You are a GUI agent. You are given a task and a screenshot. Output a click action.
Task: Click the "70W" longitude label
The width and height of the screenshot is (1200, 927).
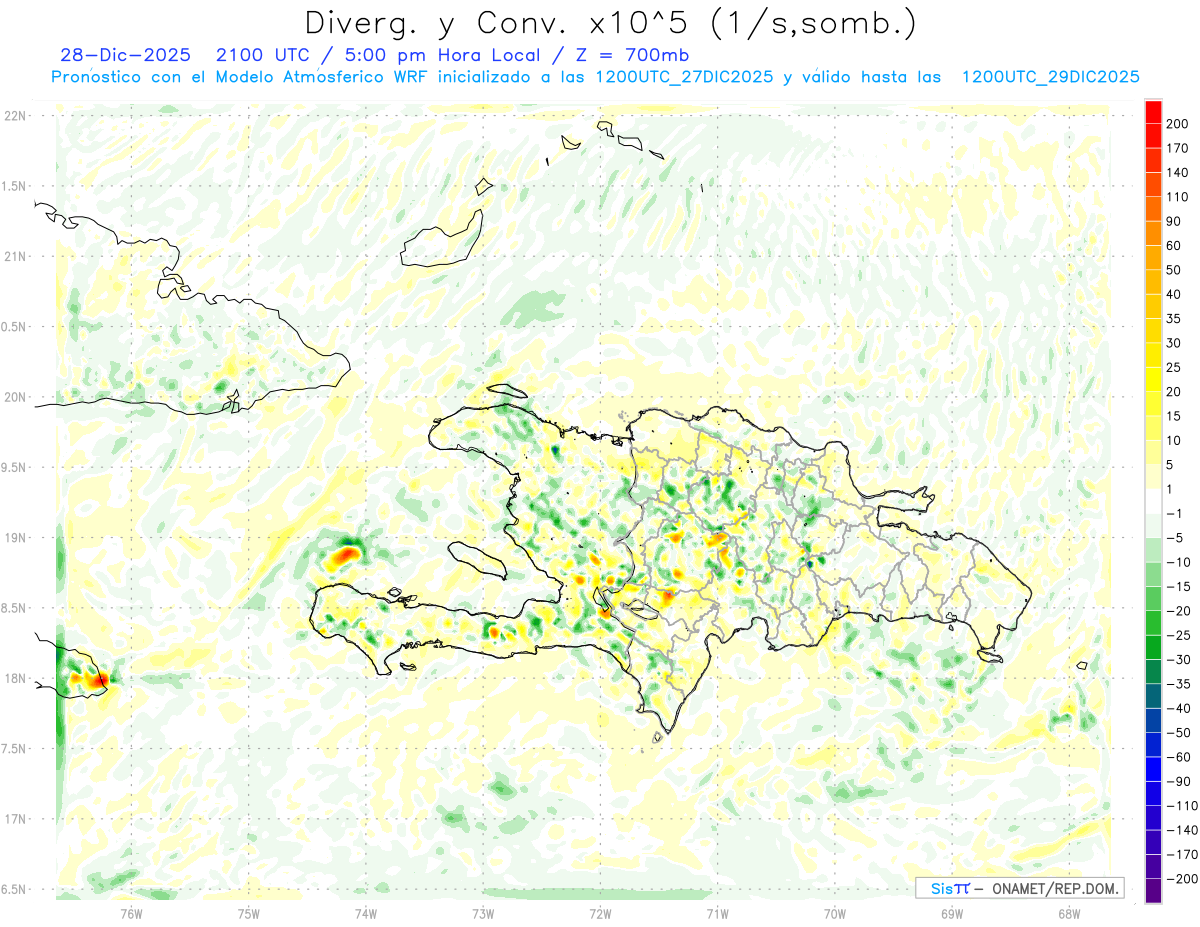pos(835,912)
